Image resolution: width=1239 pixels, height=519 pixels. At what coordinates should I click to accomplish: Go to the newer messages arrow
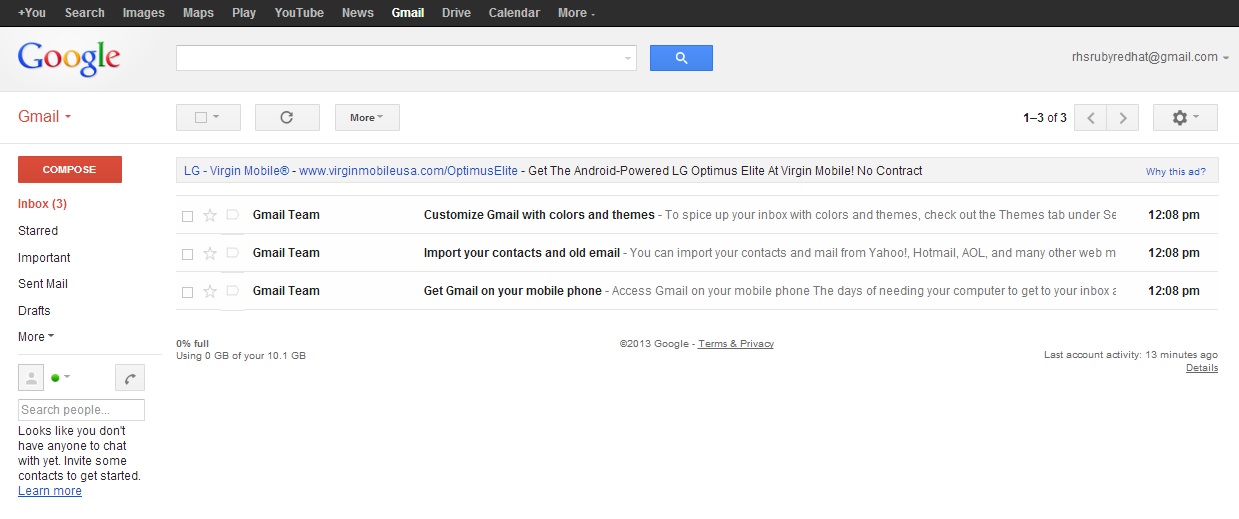pos(1091,118)
